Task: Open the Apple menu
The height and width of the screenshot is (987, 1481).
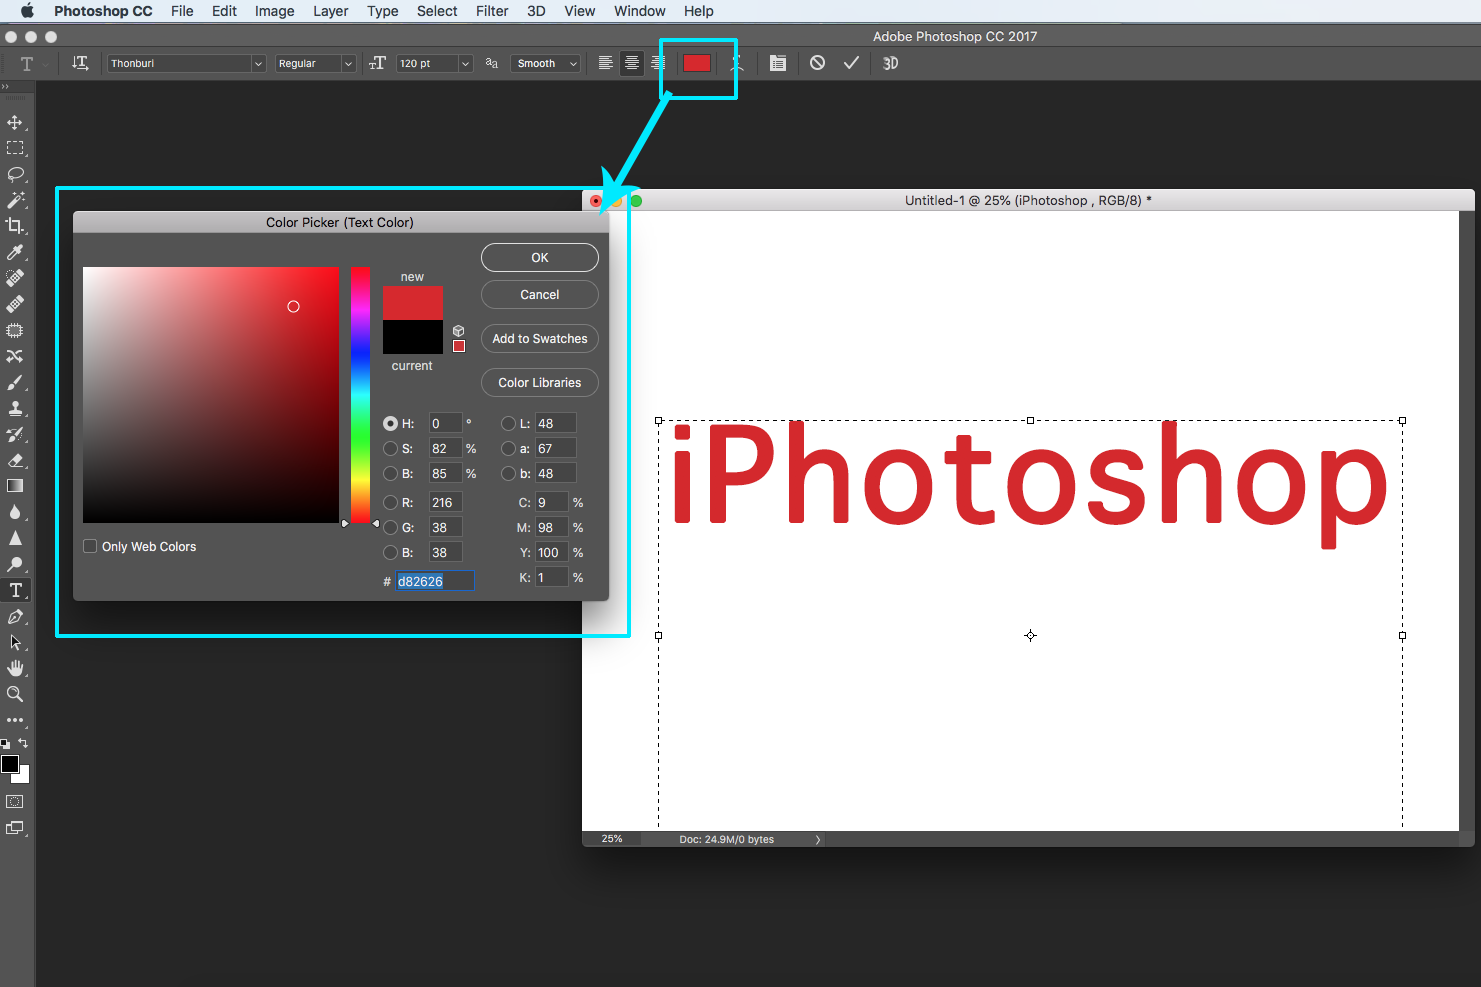Action: click(27, 11)
